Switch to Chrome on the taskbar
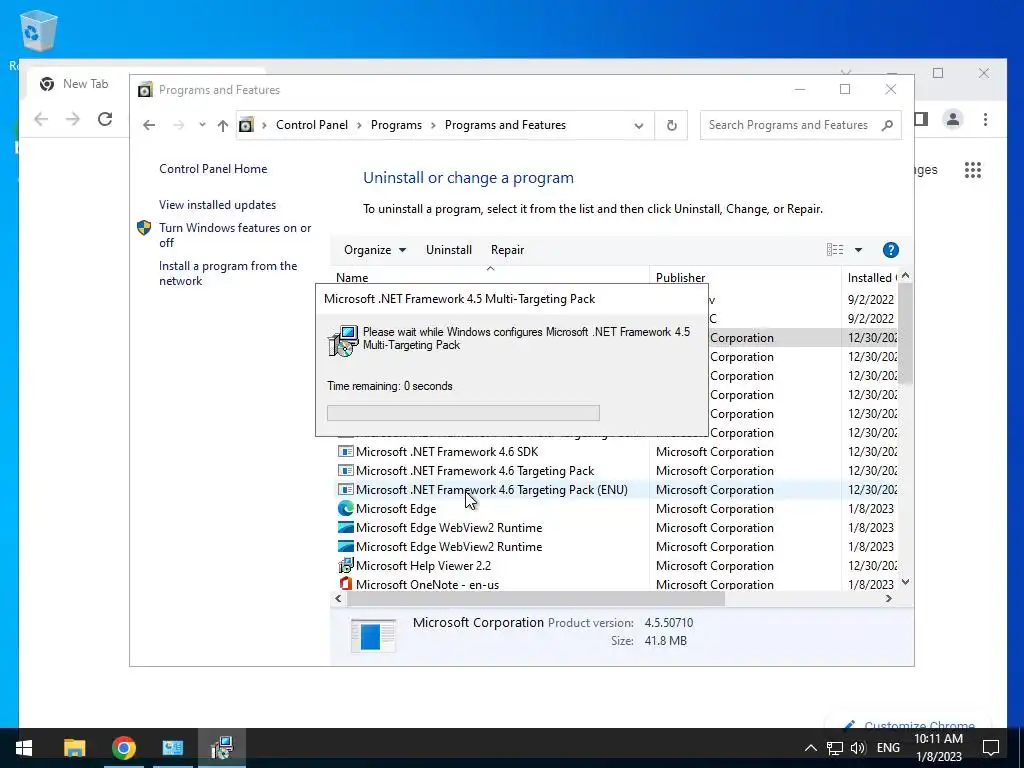Image resolution: width=1024 pixels, height=768 pixels. [x=123, y=748]
